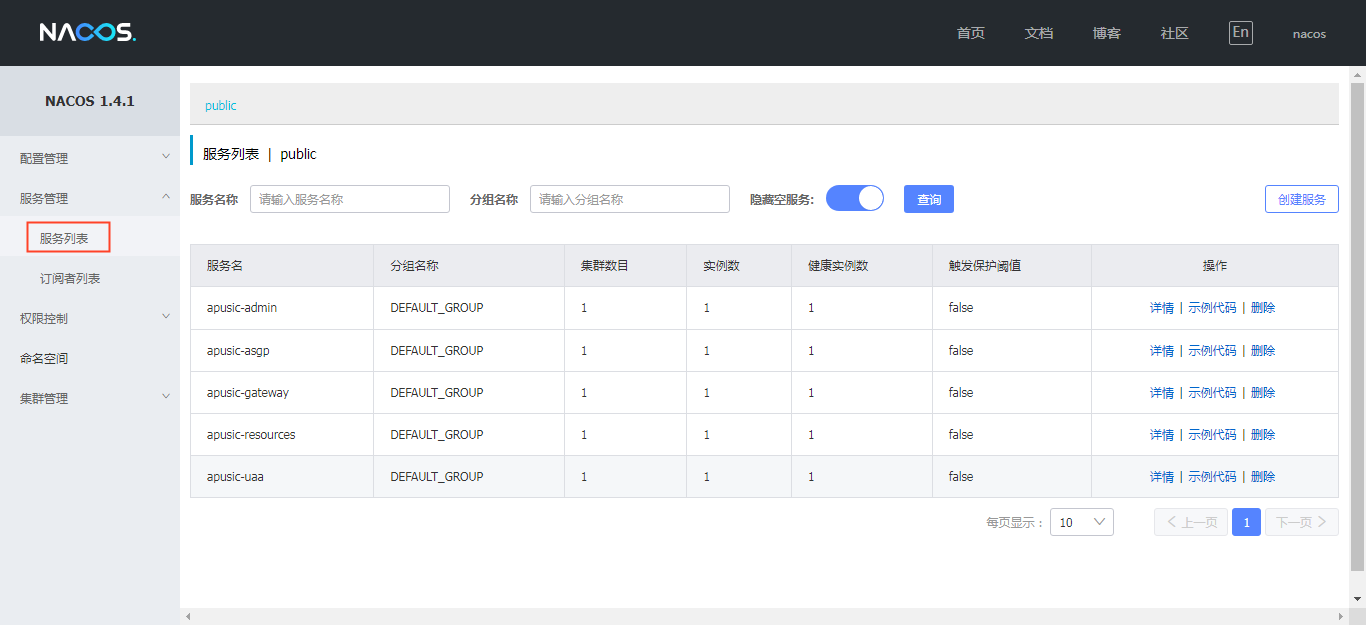This screenshot has width=1366, height=625.
Task: Click the false value in apusic-admin row
Action: click(x=961, y=308)
